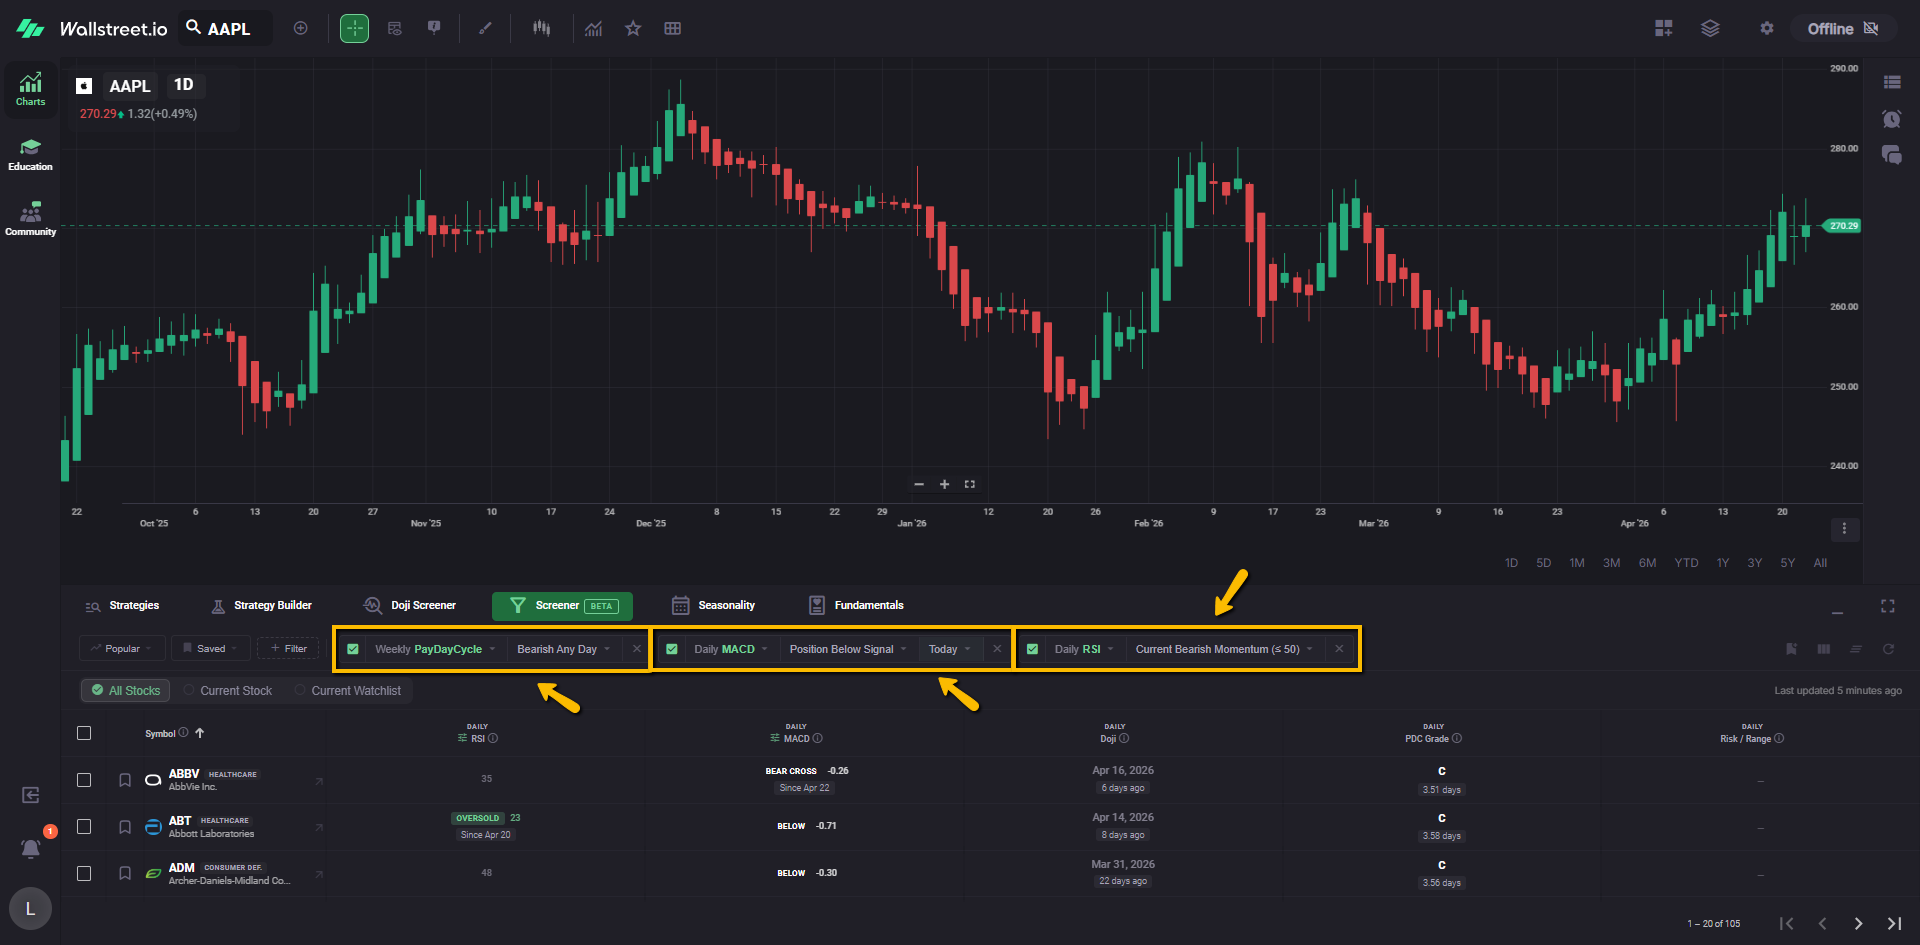Viewport: 1920px width, 945px height.
Task: Open the Doji Screener tab
Action: 410,606
